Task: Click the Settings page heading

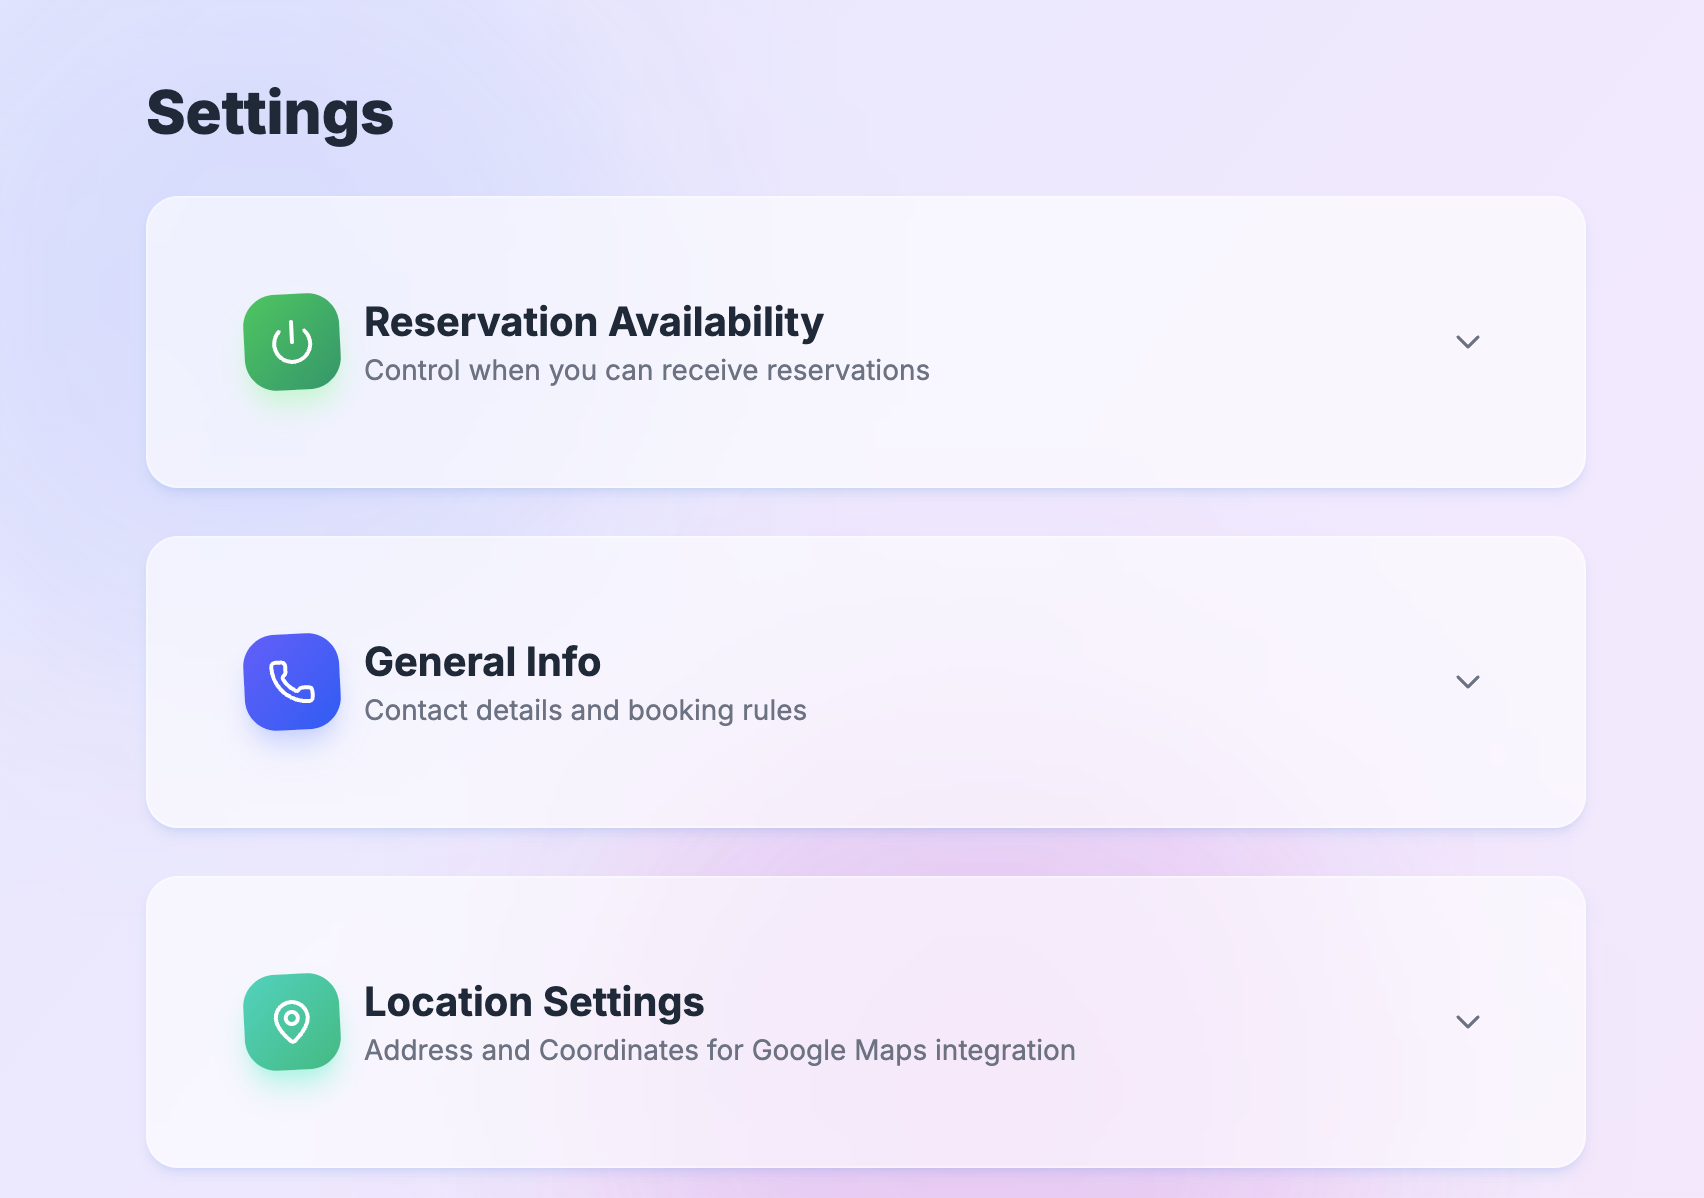Action: (x=270, y=113)
